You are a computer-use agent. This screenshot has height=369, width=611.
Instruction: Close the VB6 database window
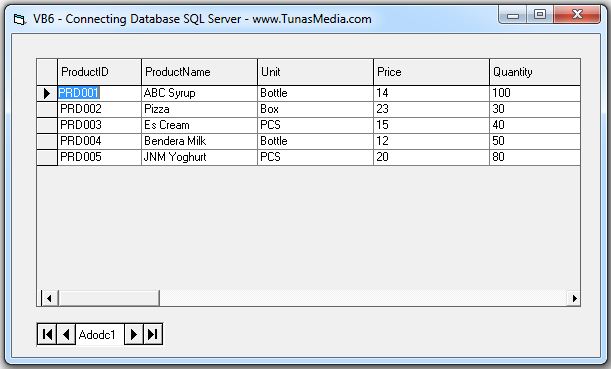click(577, 15)
